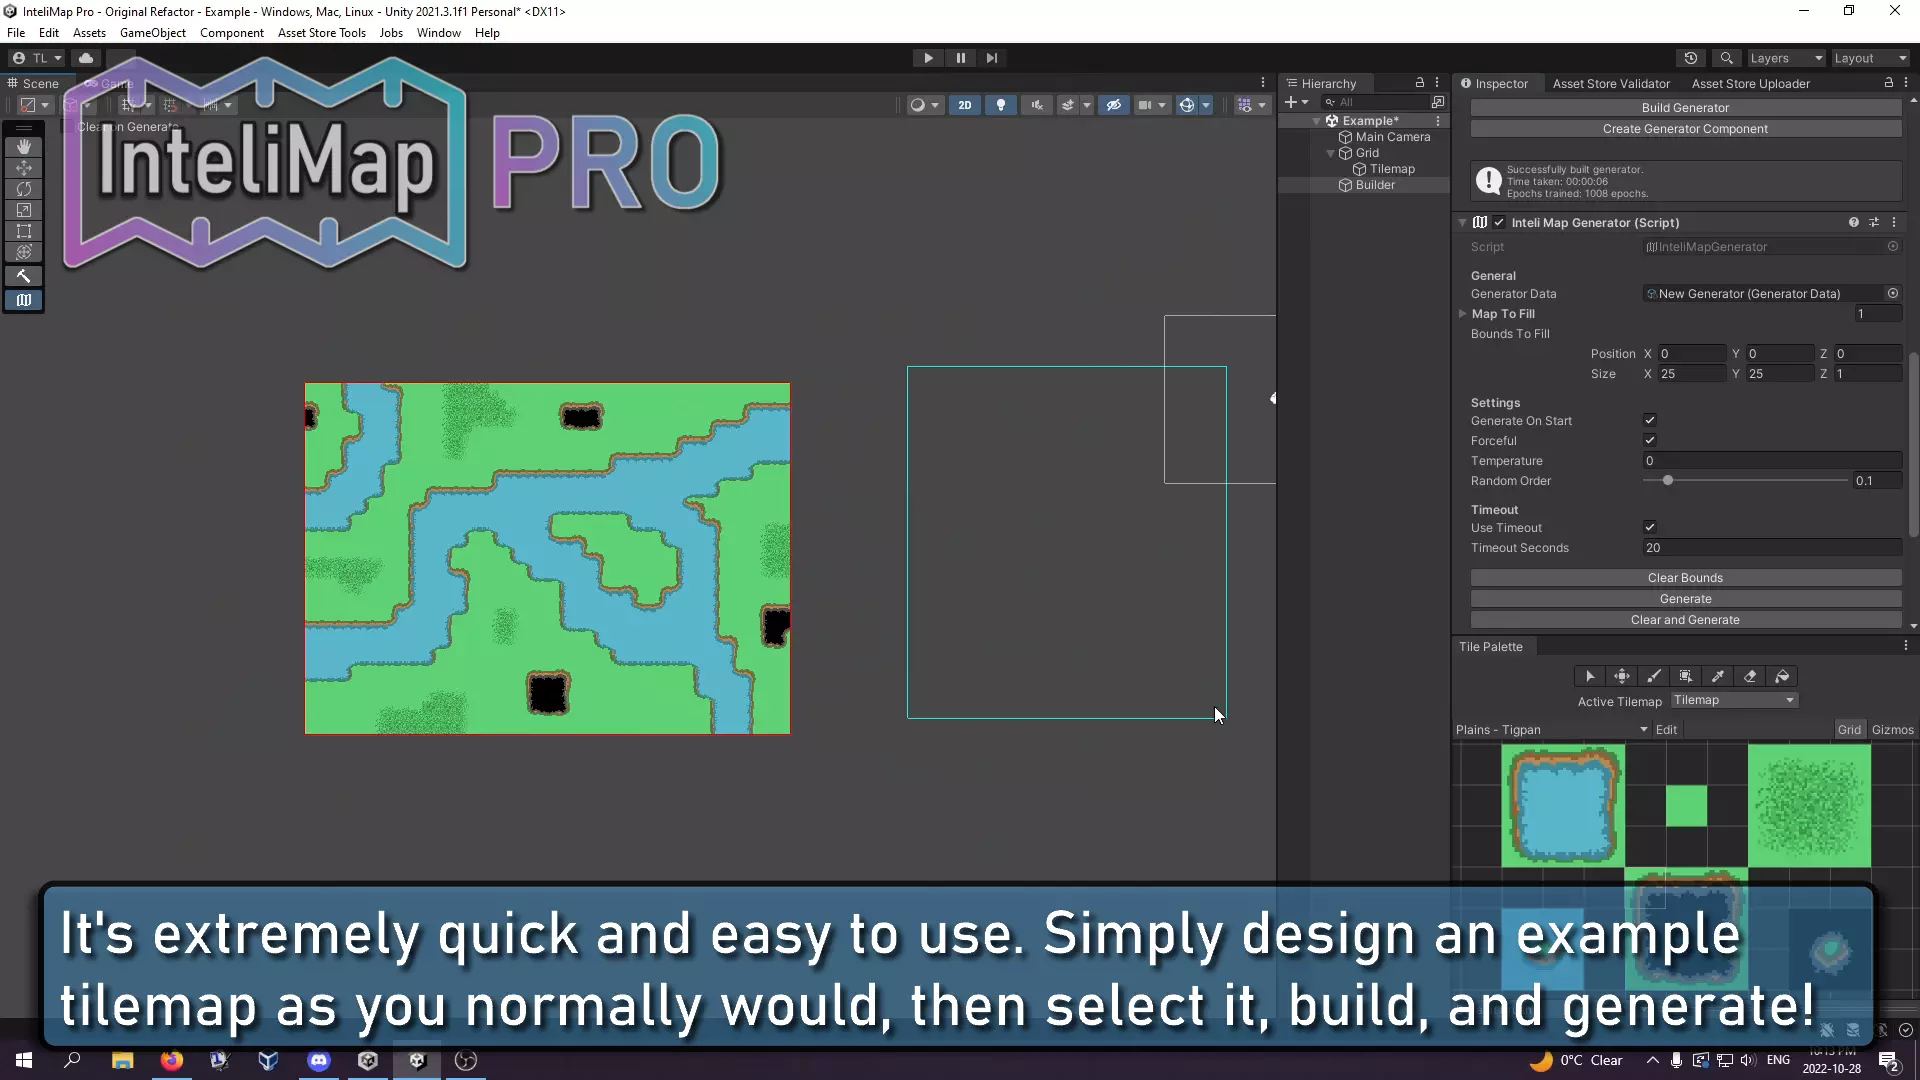Toggle Grid display in Tile Palette

point(1849,730)
